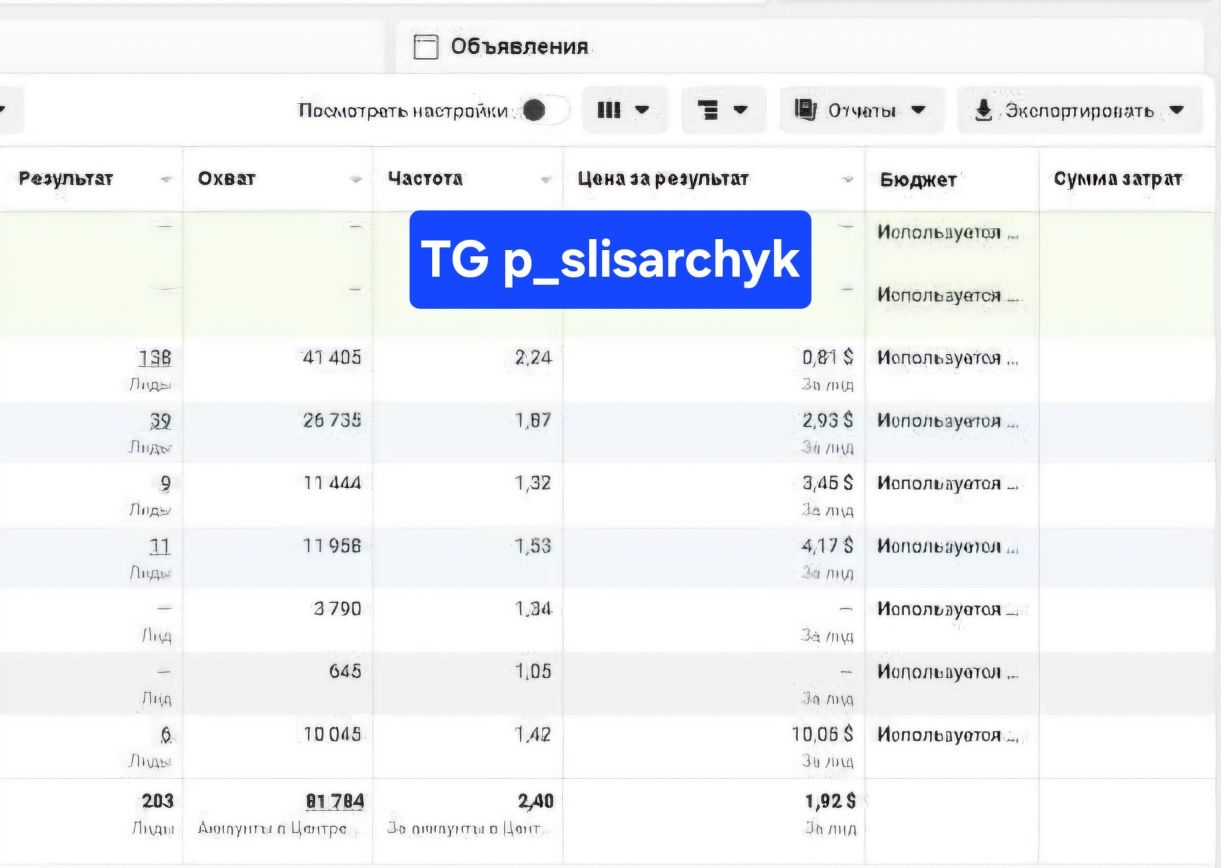Expand the Частота column sort arrow
Image resolution: width=1221 pixels, height=868 pixels.
click(546, 180)
